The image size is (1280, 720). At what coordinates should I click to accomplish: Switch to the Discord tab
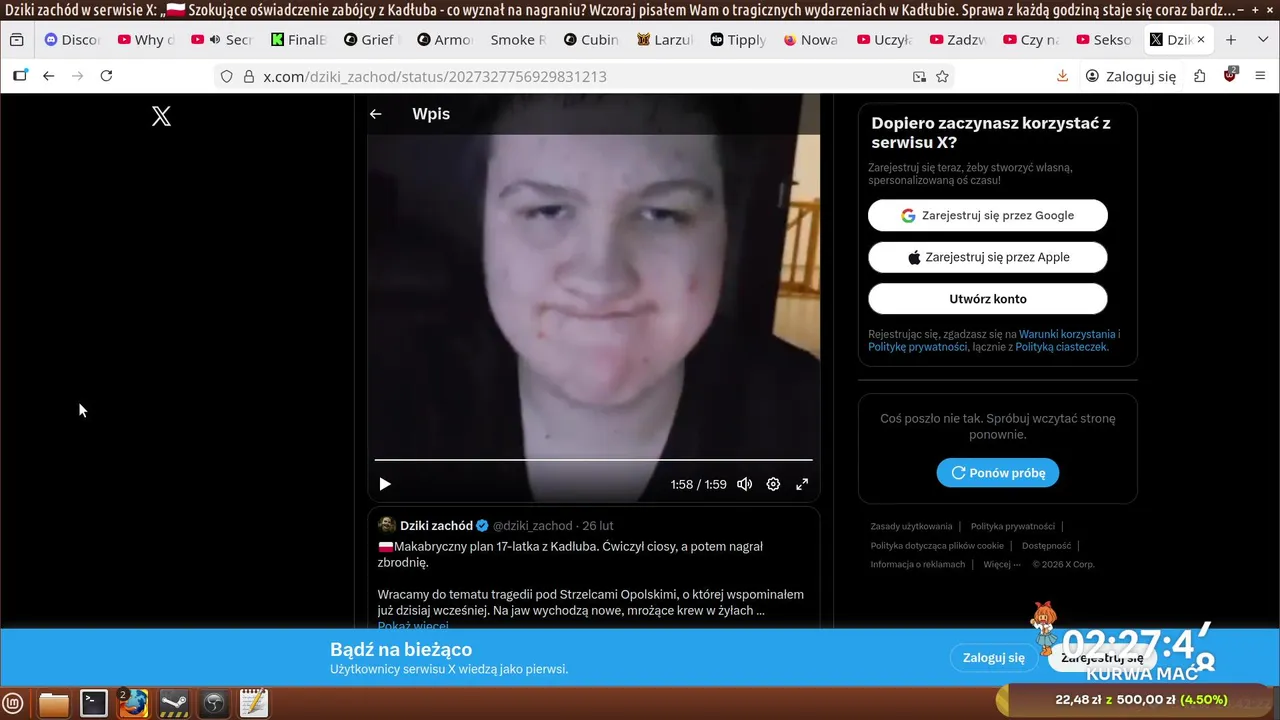73,40
